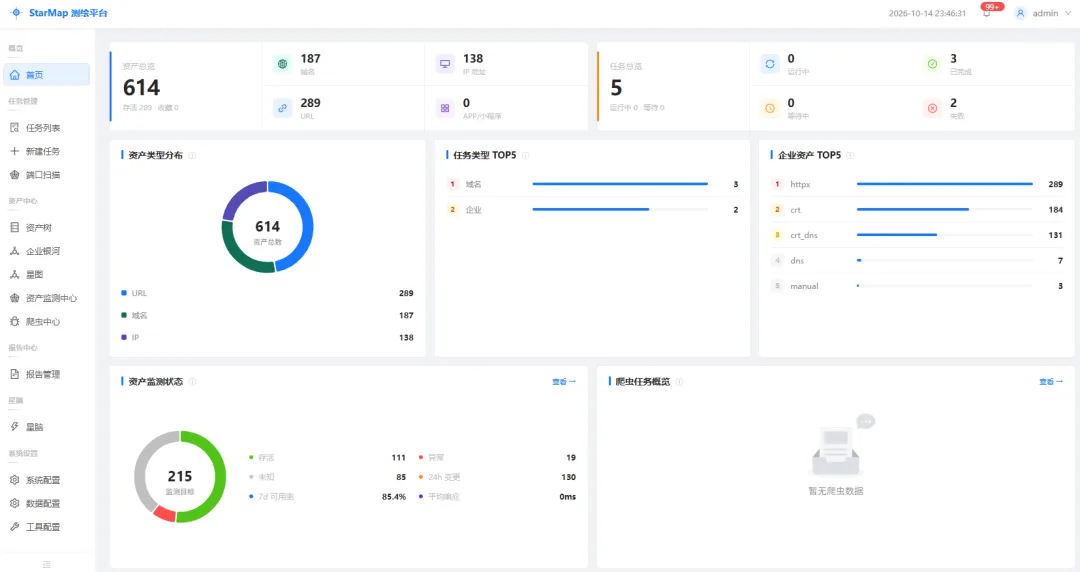The width and height of the screenshot is (1080, 572).
Task: Open 查看 link in 资产监测状态 card
Action: point(563,381)
